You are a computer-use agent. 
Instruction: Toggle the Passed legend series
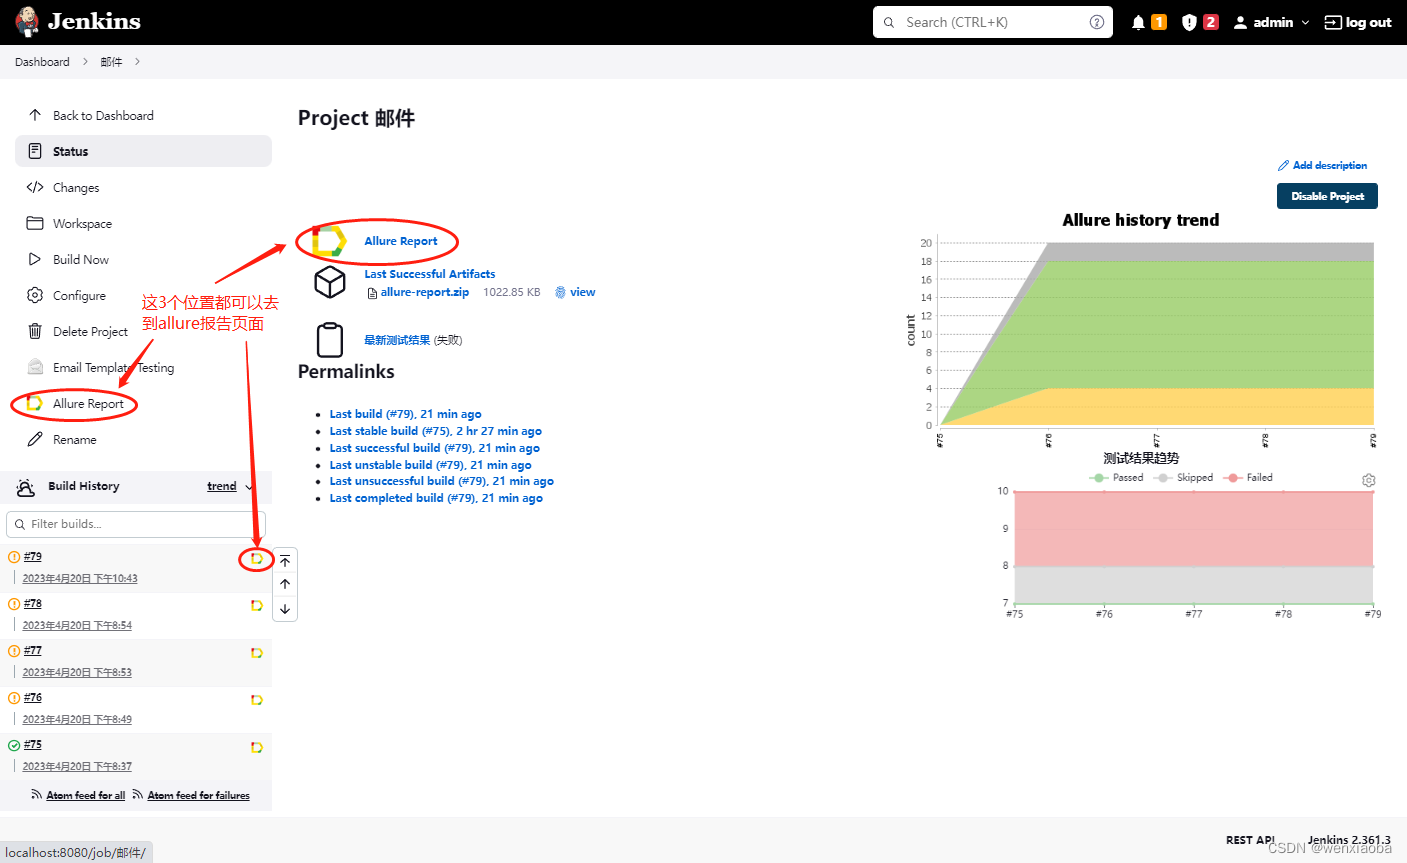tap(1116, 477)
